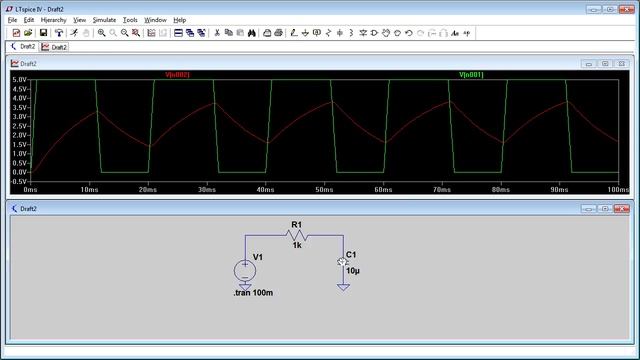Viewport: 640px width, 360px height.
Task: Open the Tools menu
Action: [130, 20]
